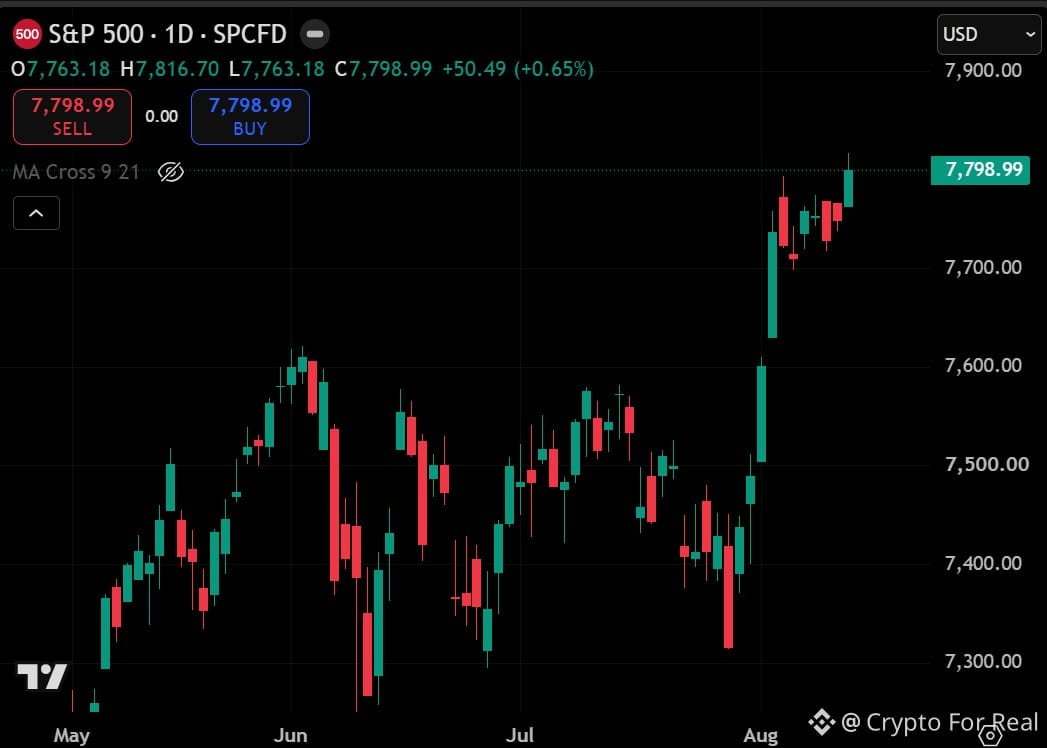This screenshot has width=1047, height=748.
Task: Collapse the indicator legend with the chevron
Action: click(x=37, y=213)
